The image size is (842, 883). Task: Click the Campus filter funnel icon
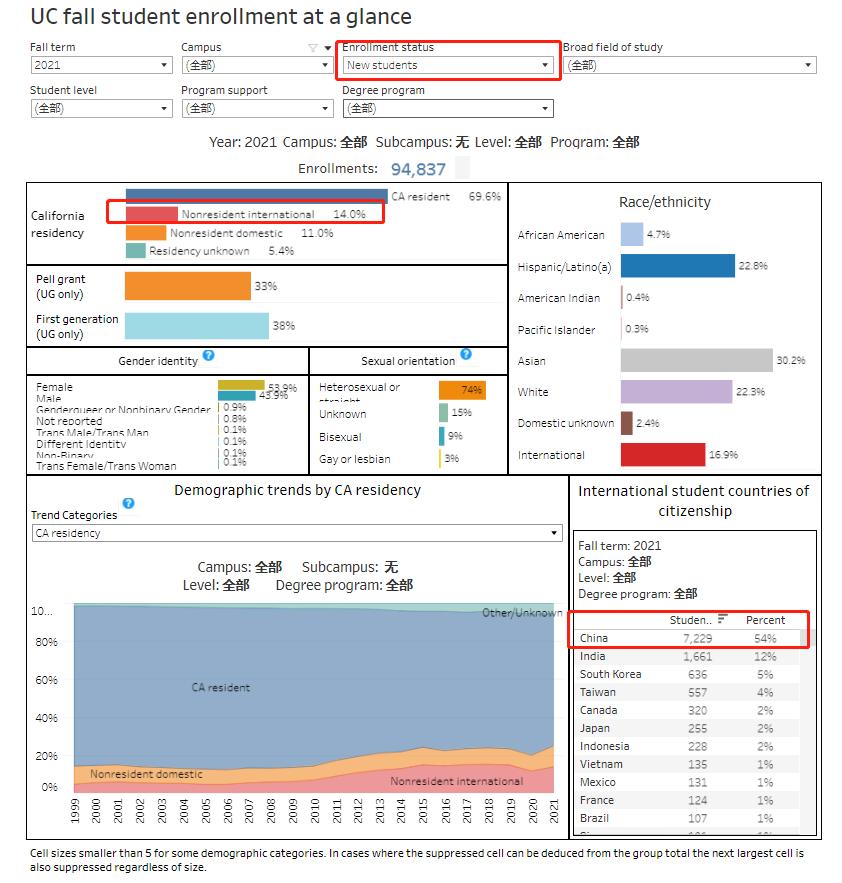click(x=312, y=49)
